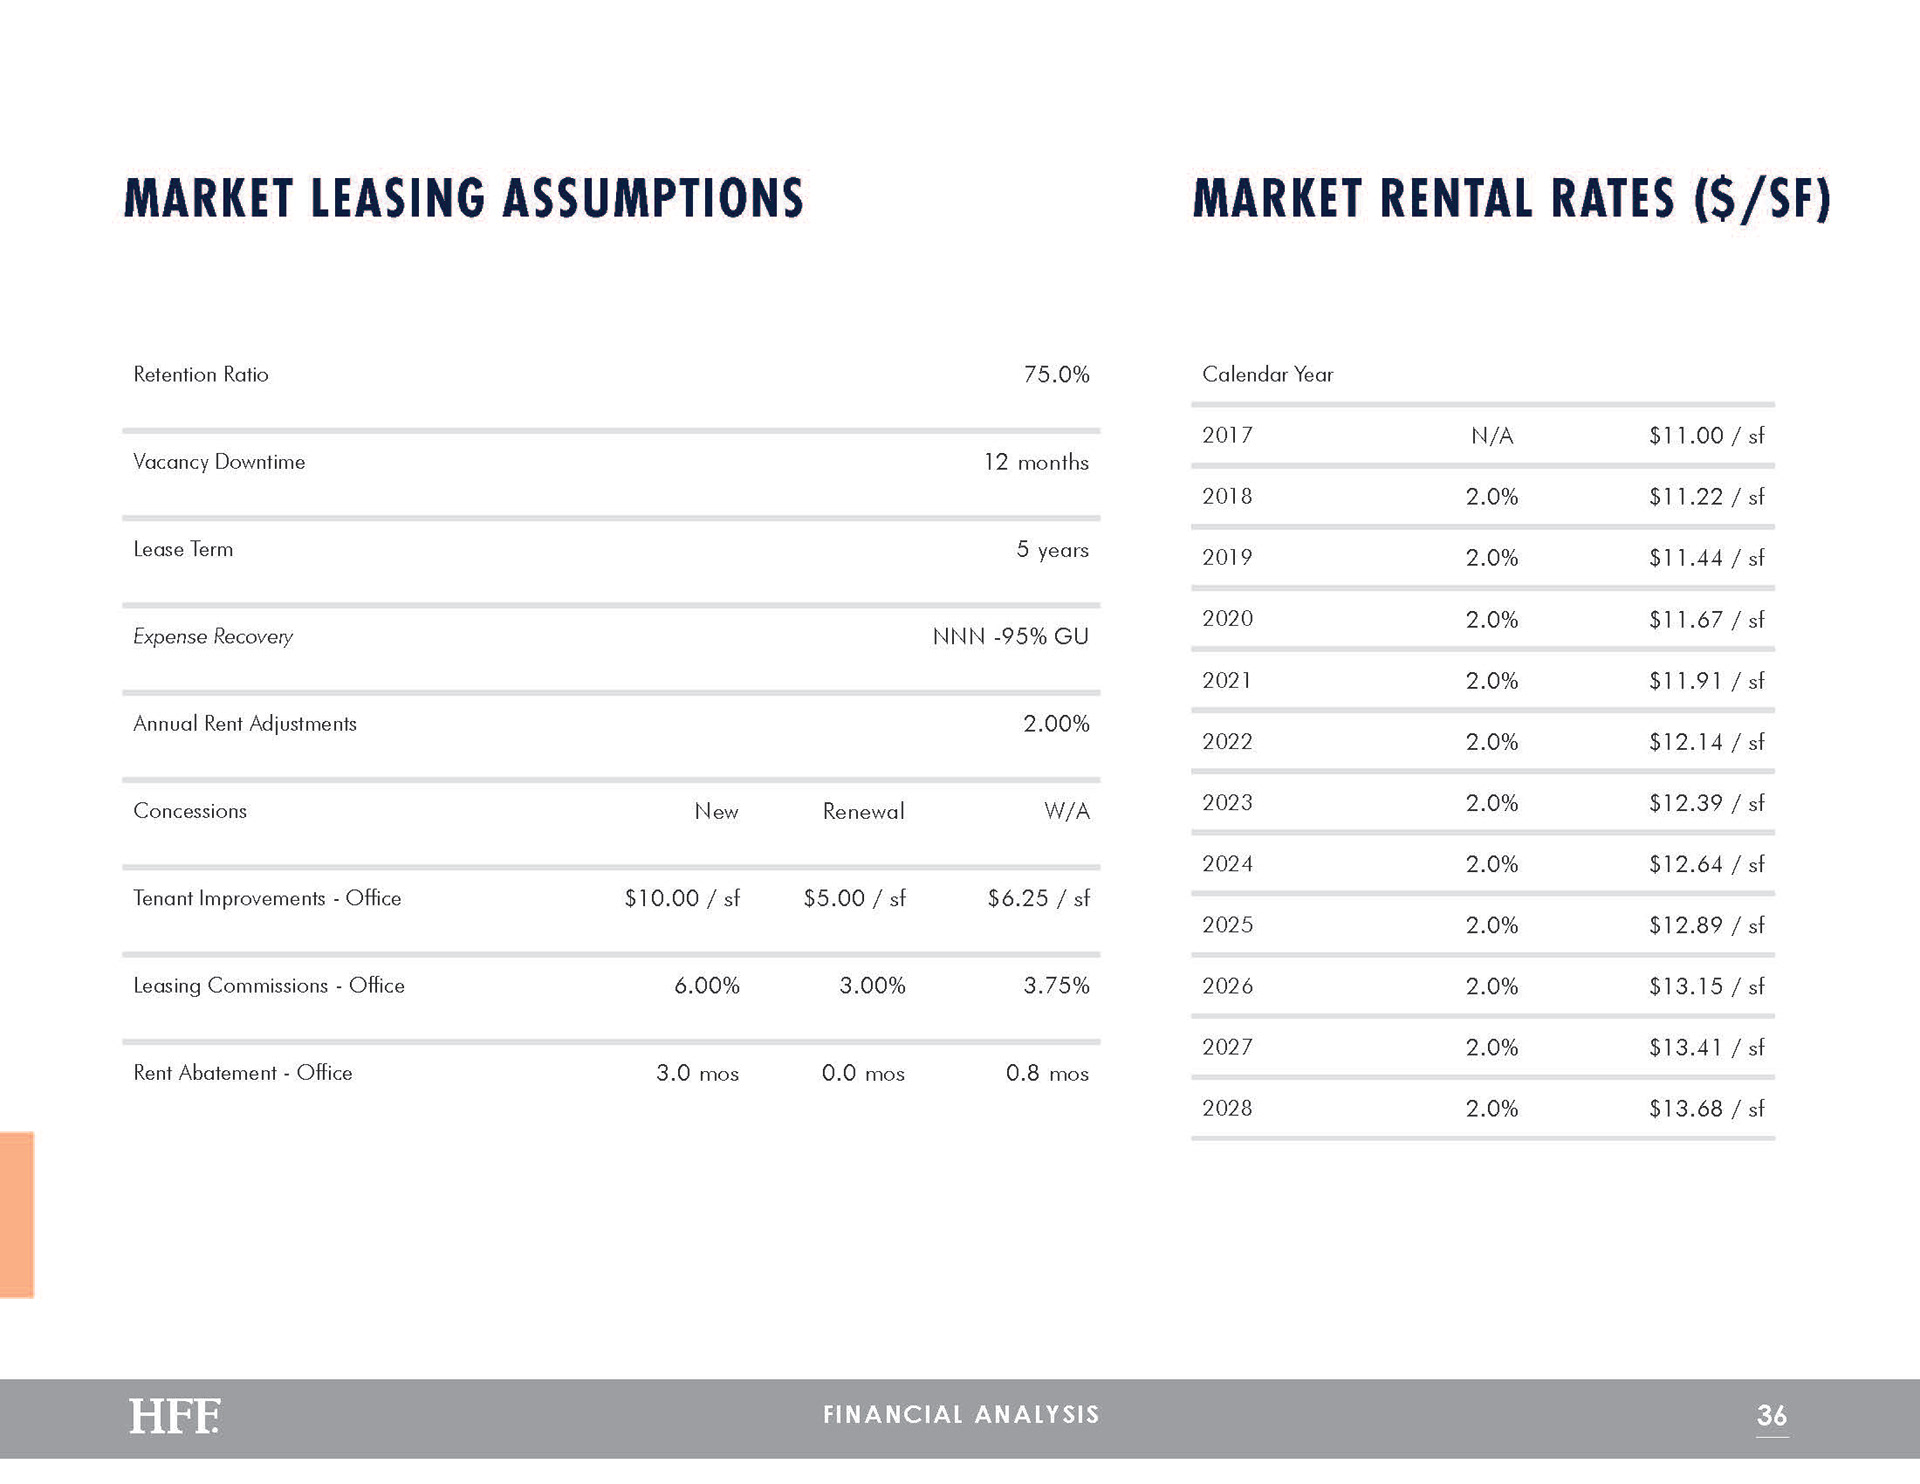Click the Renewal column header
The width and height of the screenshot is (1920, 1484).
click(863, 811)
